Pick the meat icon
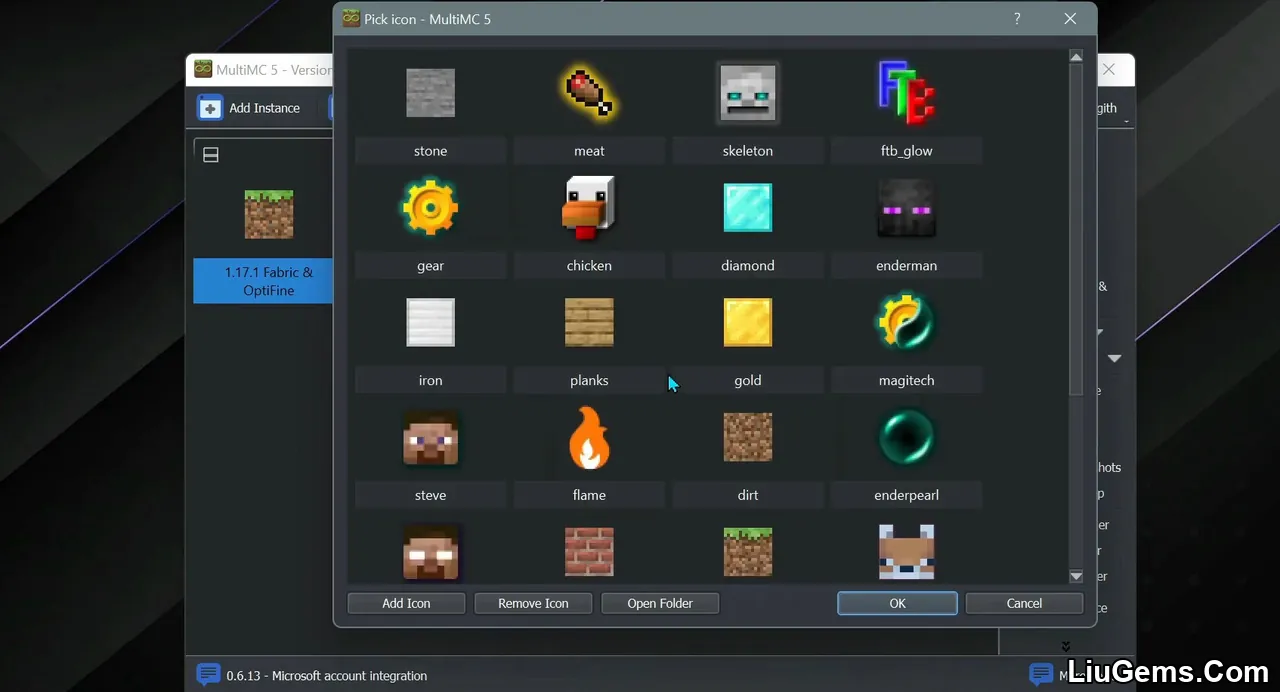The image size is (1280, 692). click(x=589, y=93)
